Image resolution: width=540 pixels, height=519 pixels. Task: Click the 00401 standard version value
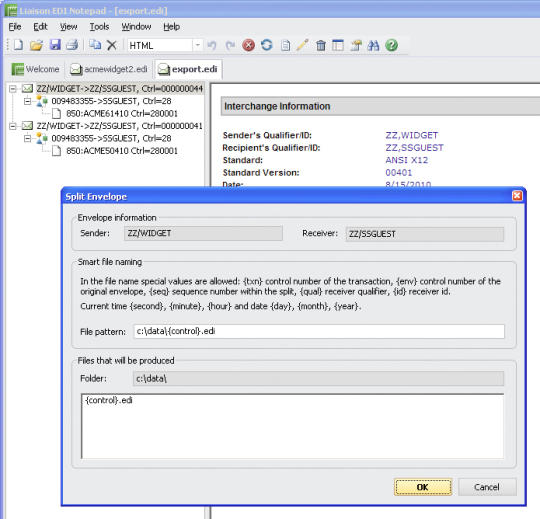pyautogui.click(x=398, y=173)
